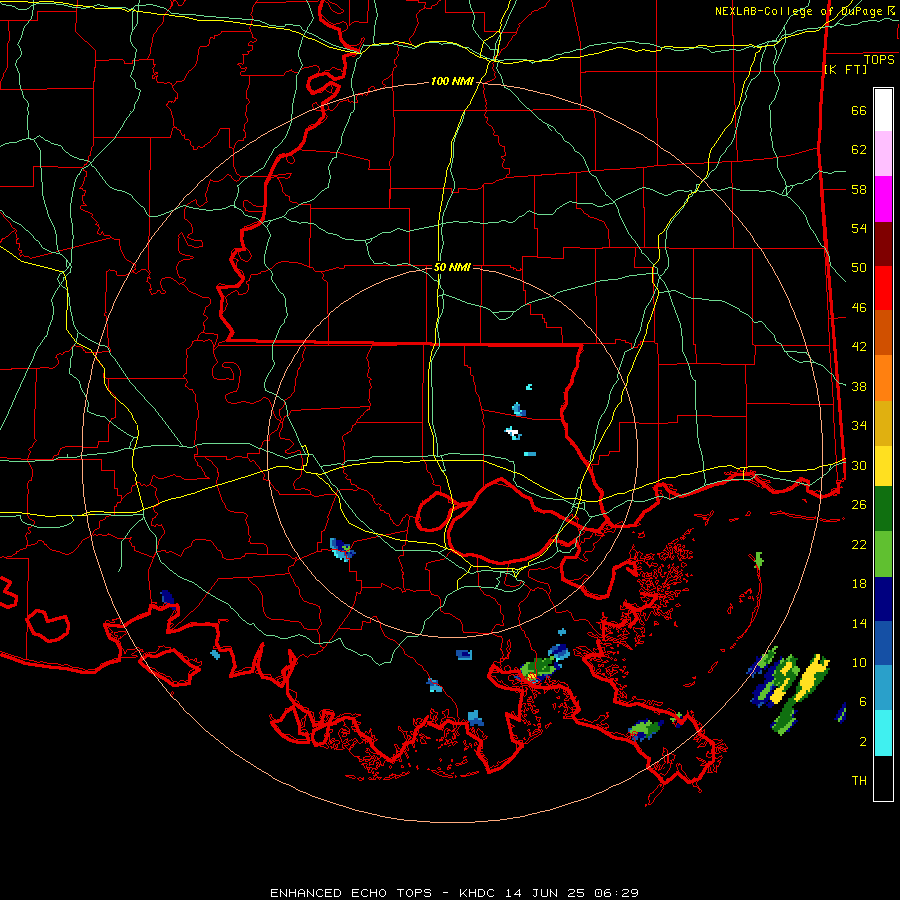Click the TOPS legend title
This screenshot has width=900, height=900.
coord(879,60)
